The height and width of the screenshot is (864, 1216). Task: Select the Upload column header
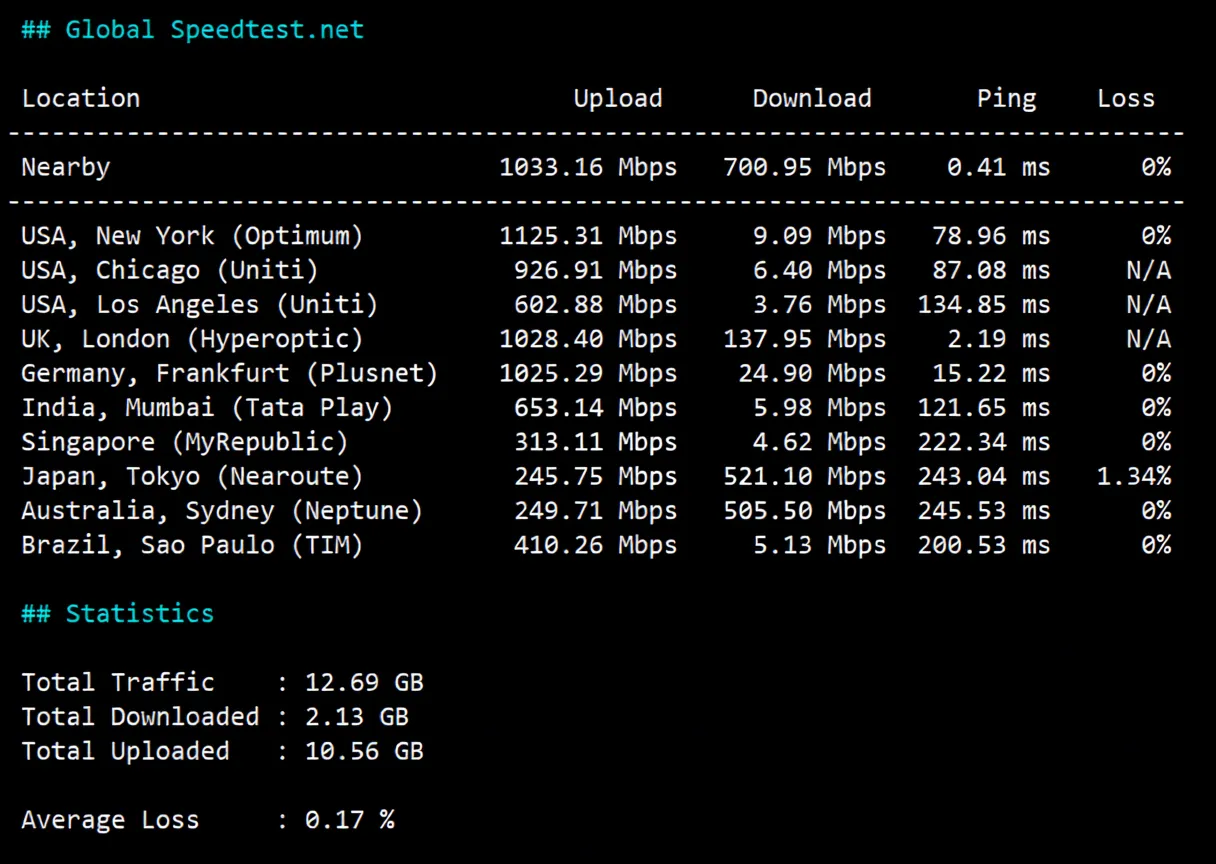617,98
